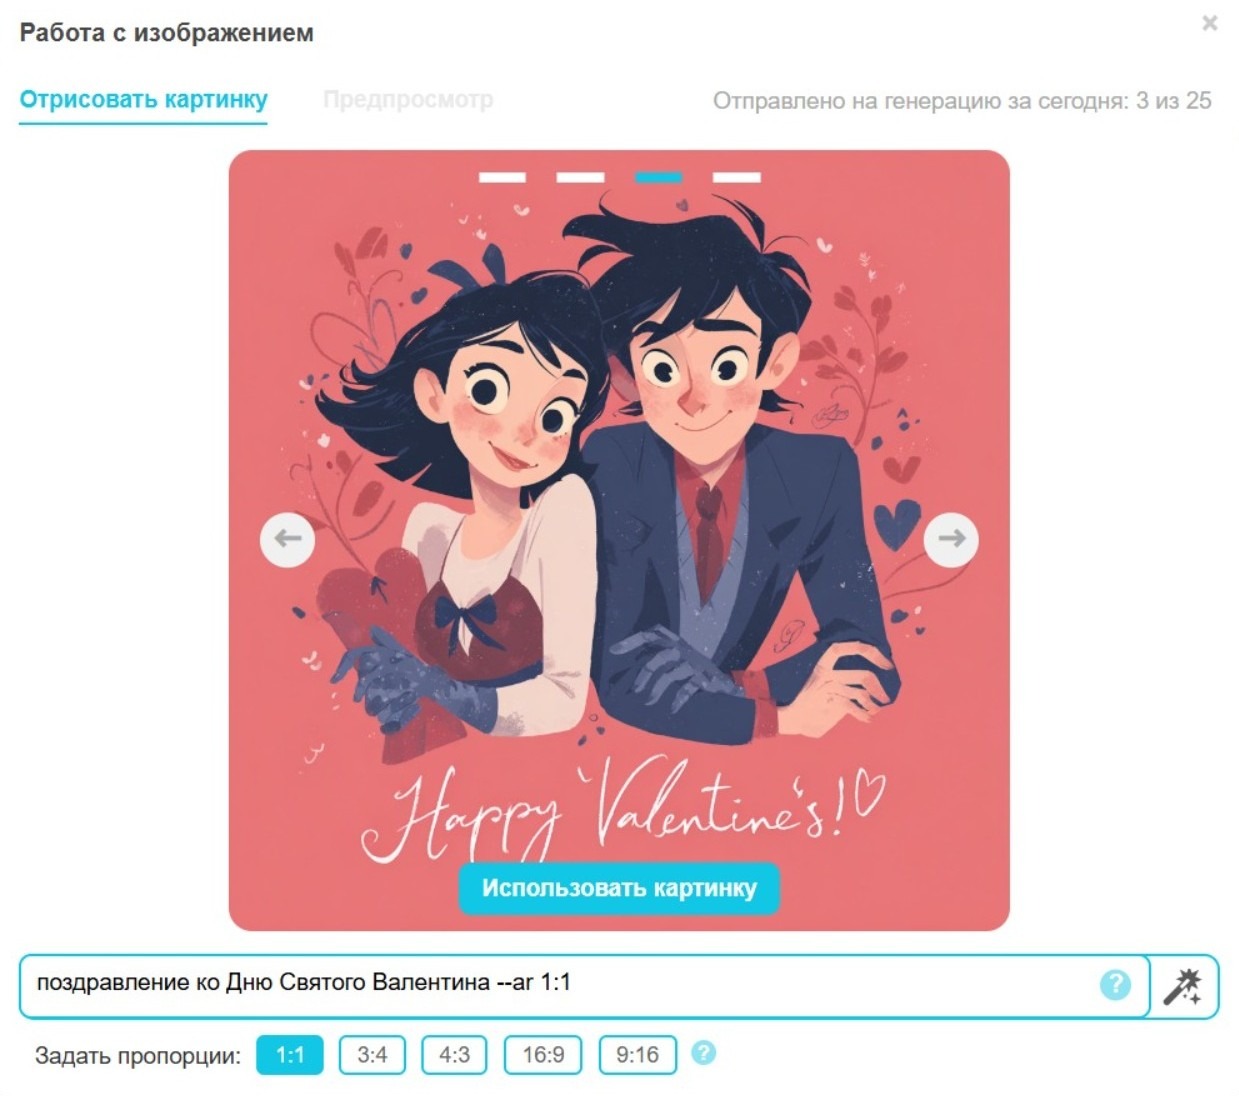Switch to the Отрисовать картинку tab

144,100
